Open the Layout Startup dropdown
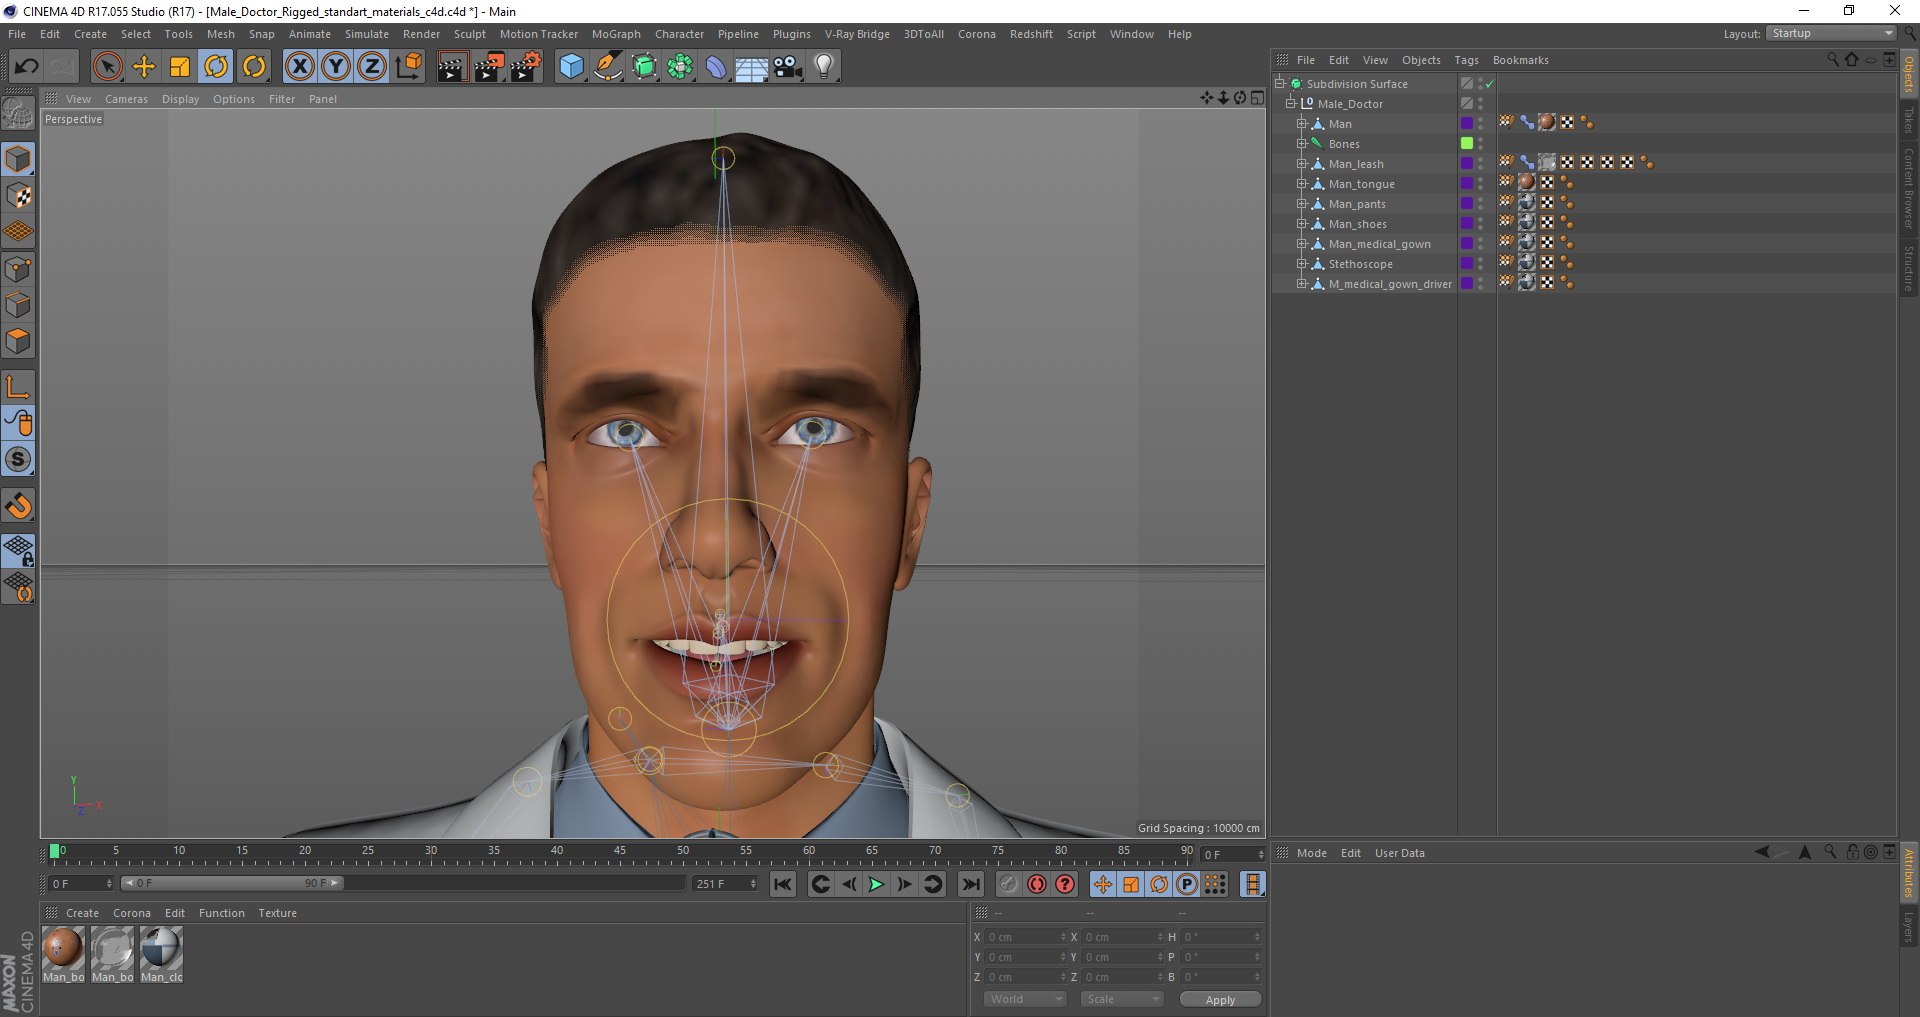The image size is (1920, 1017). pyautogui.click(x=1831, y=34)
